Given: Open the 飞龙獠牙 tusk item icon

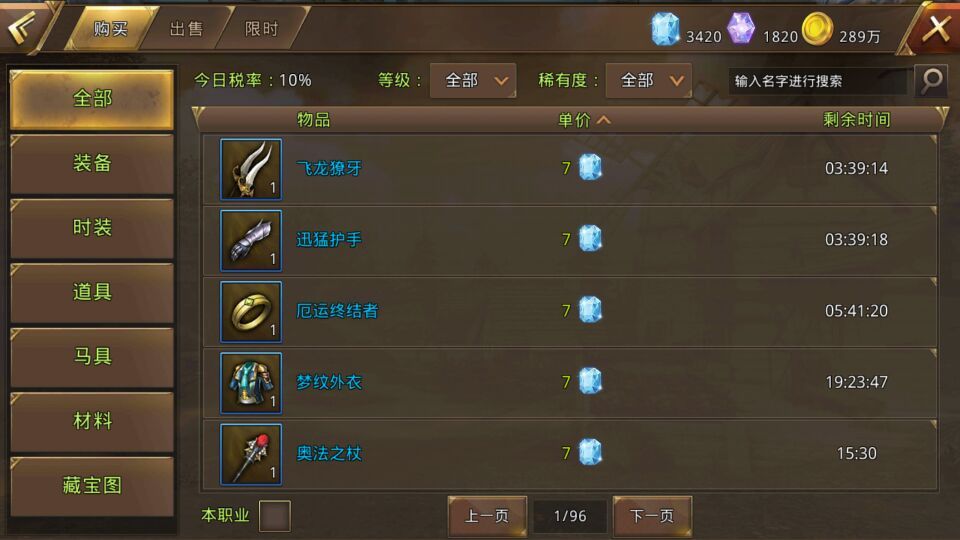Looking at the screenshot, I should pyautogui.click(x=251, y=169).
